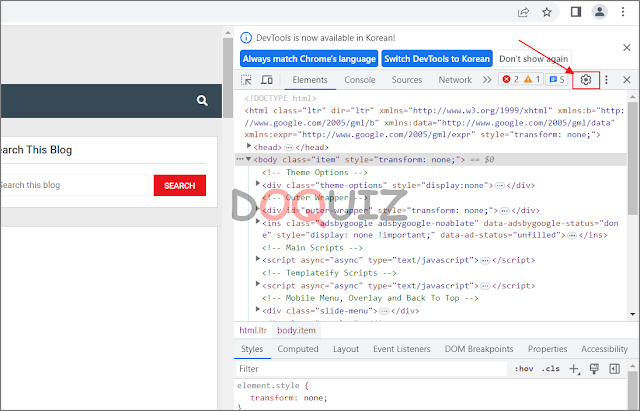Click the yellow warnings counter
Image resolution: width=640 pixels, height=411 pixels.
tap(532, 79)
